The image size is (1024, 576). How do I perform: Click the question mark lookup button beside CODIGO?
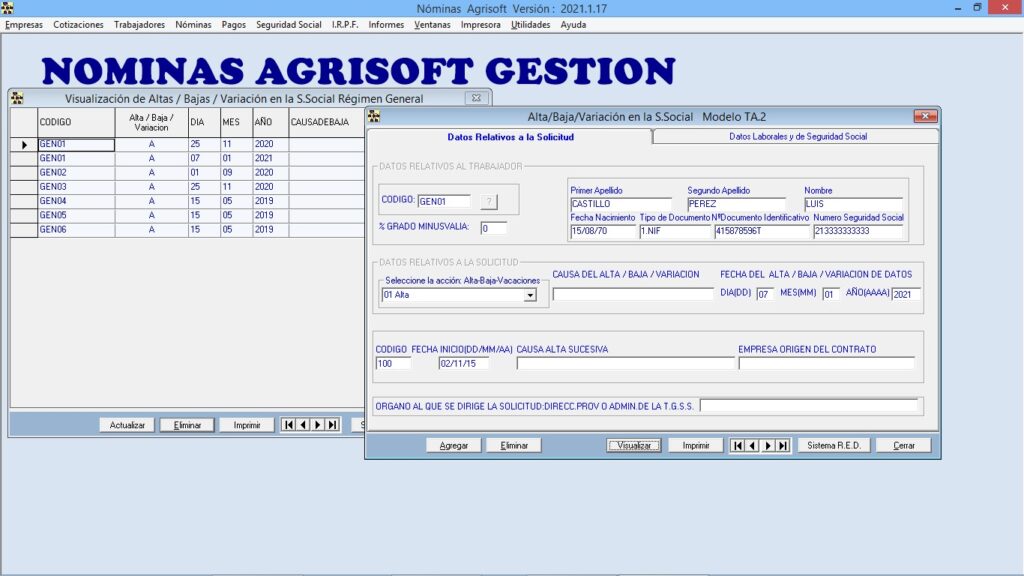coord(488,201)
